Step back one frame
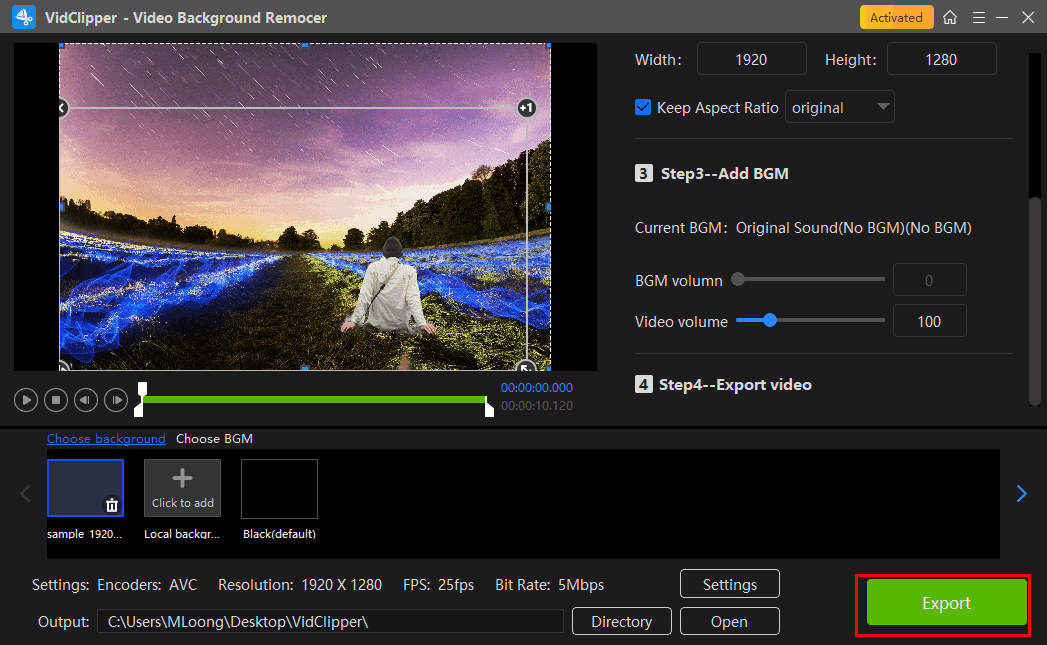This screenshot has height=645, width=1047. coord(86,400)
